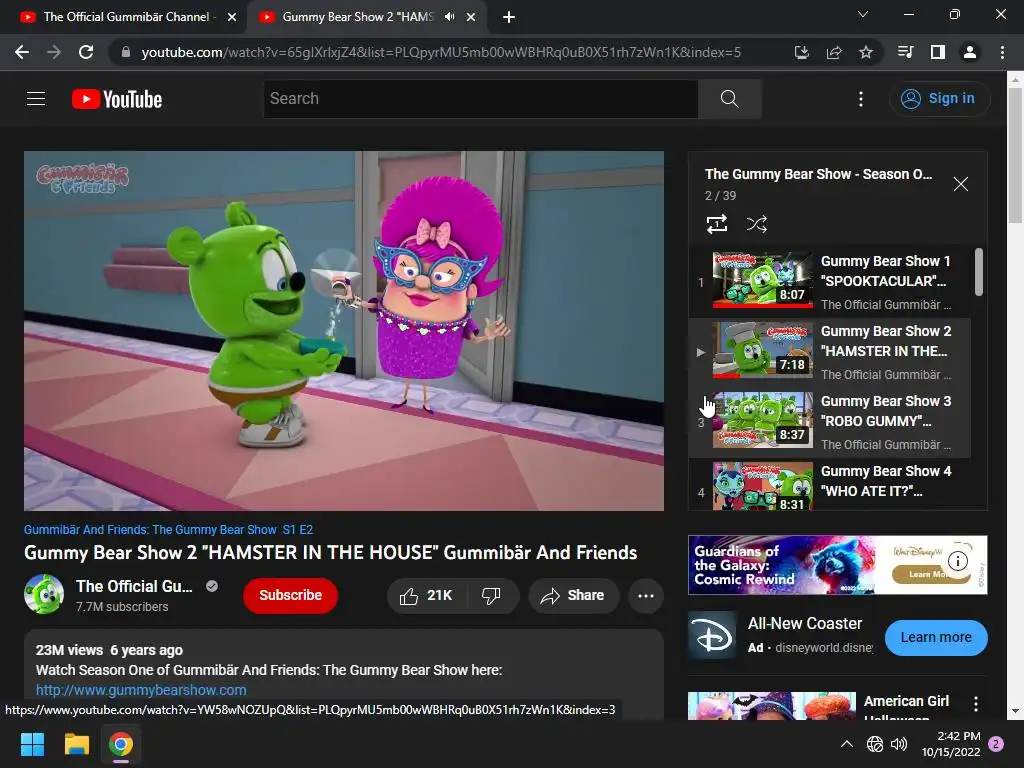
Task: Open the gummybearshow.com link
Action: (x=141, y=690)
